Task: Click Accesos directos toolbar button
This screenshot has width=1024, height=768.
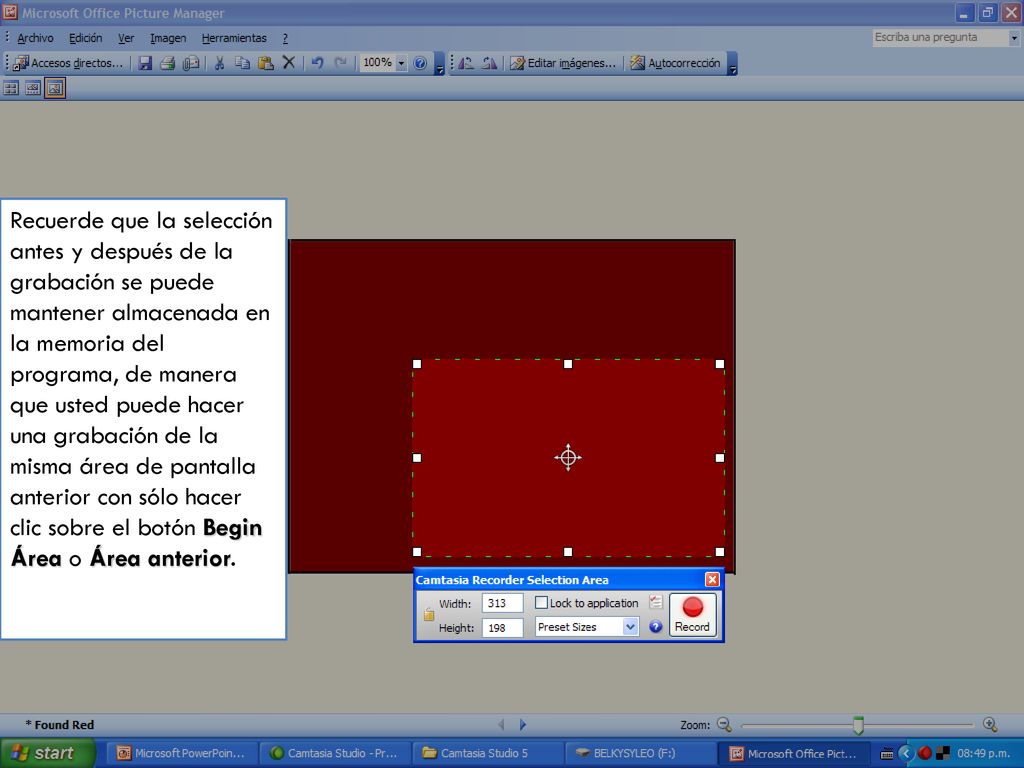Action: pyautogui.click(x=68, y=63)
